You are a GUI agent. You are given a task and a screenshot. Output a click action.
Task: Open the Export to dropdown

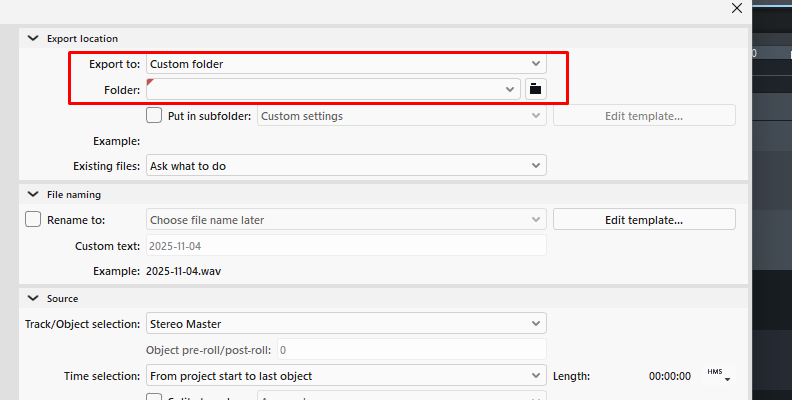click(x=345, y=64)
